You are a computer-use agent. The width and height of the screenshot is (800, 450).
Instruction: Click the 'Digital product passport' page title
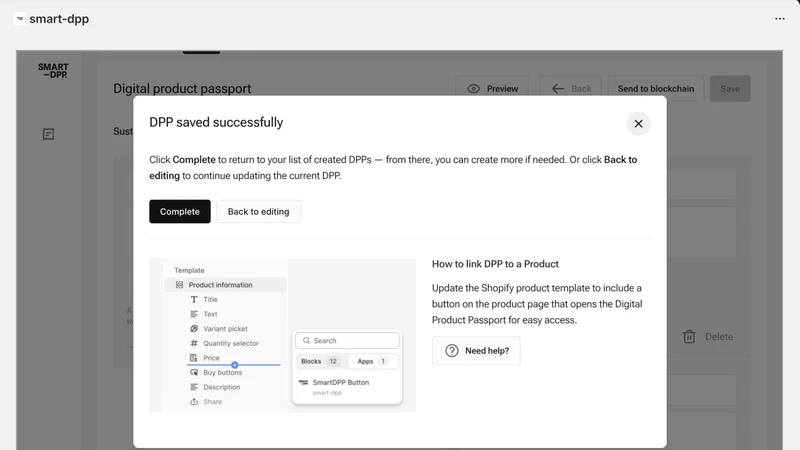point(182,89)
